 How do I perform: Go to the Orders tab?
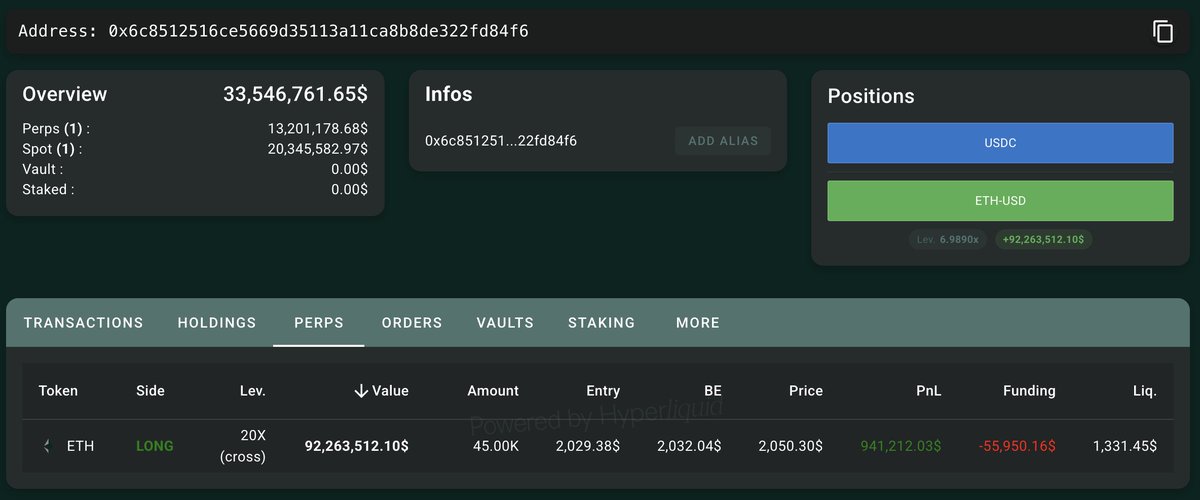[412, 323]
